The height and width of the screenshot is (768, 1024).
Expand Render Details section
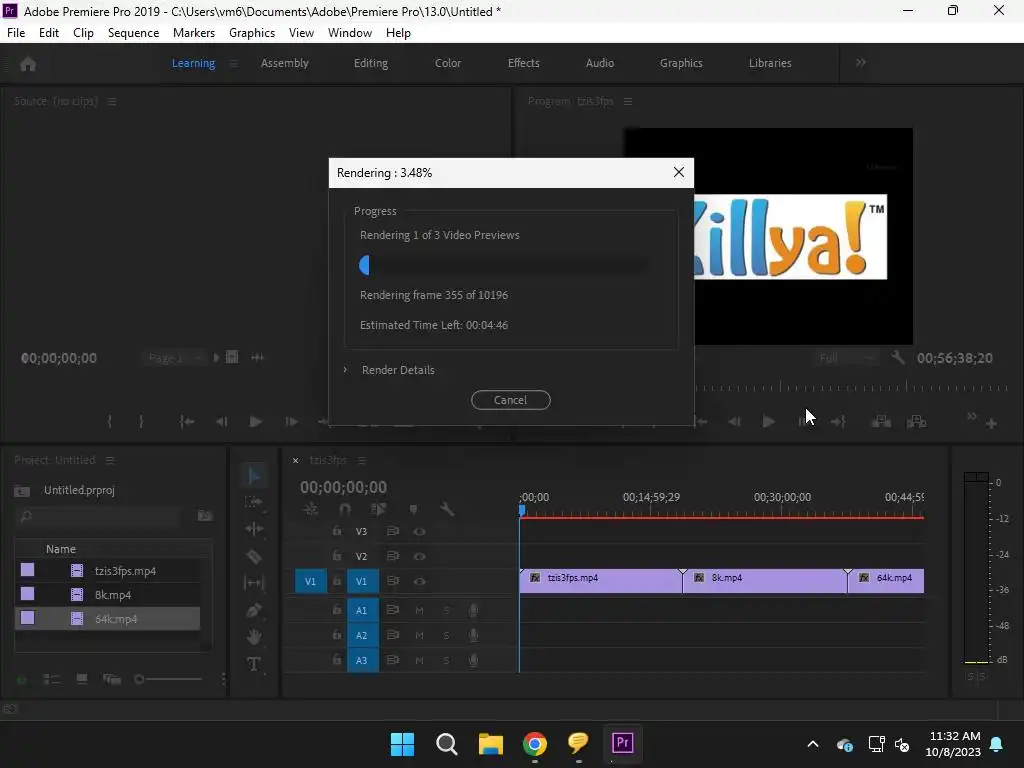click(x=345, y=370)
